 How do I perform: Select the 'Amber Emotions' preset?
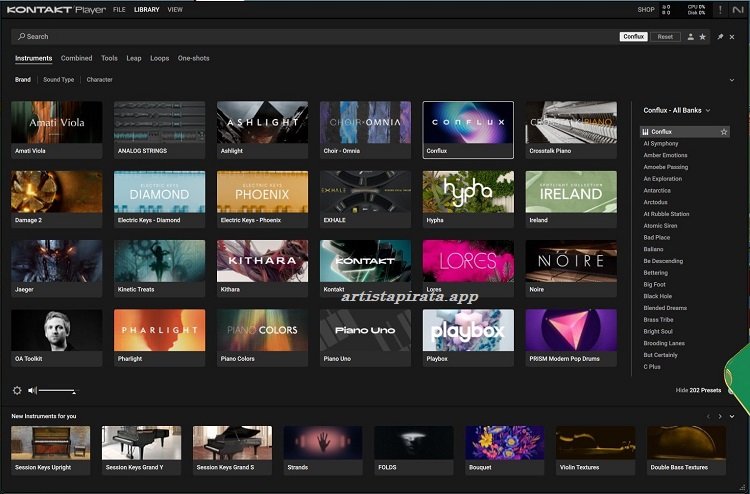tap(665, 155)
